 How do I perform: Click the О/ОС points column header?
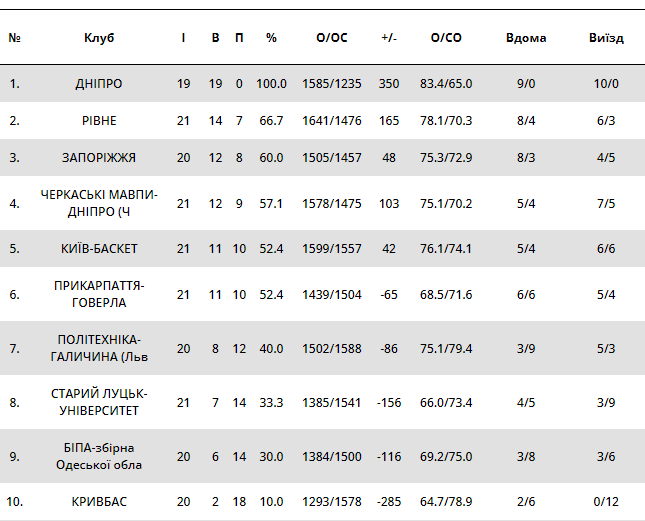[x=332, y=38]
